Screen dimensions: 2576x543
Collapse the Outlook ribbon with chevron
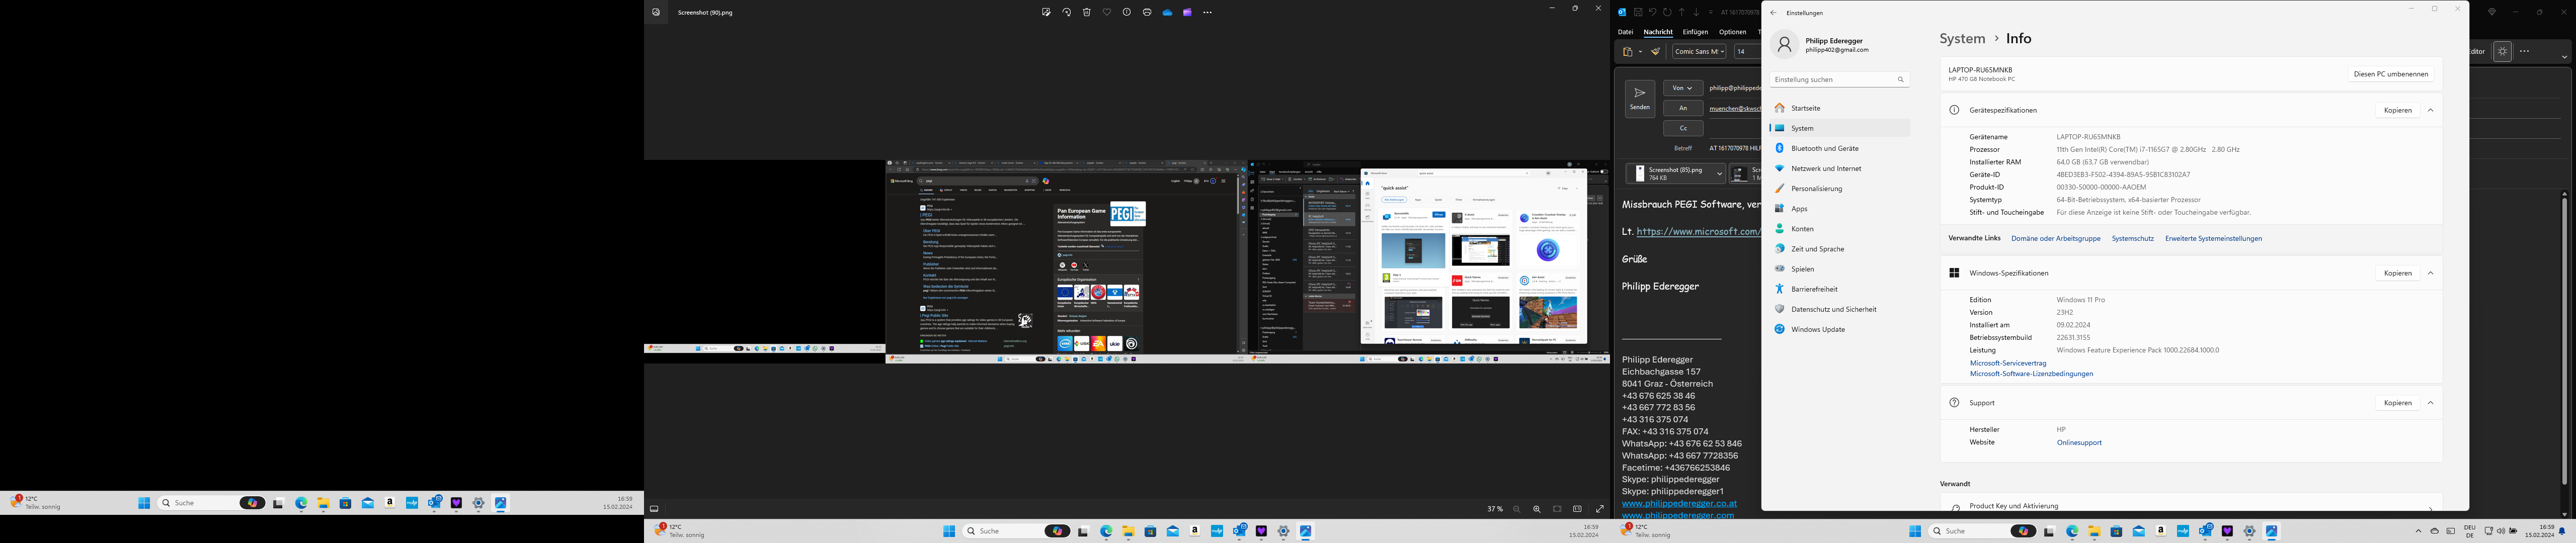click(2564, 57)
